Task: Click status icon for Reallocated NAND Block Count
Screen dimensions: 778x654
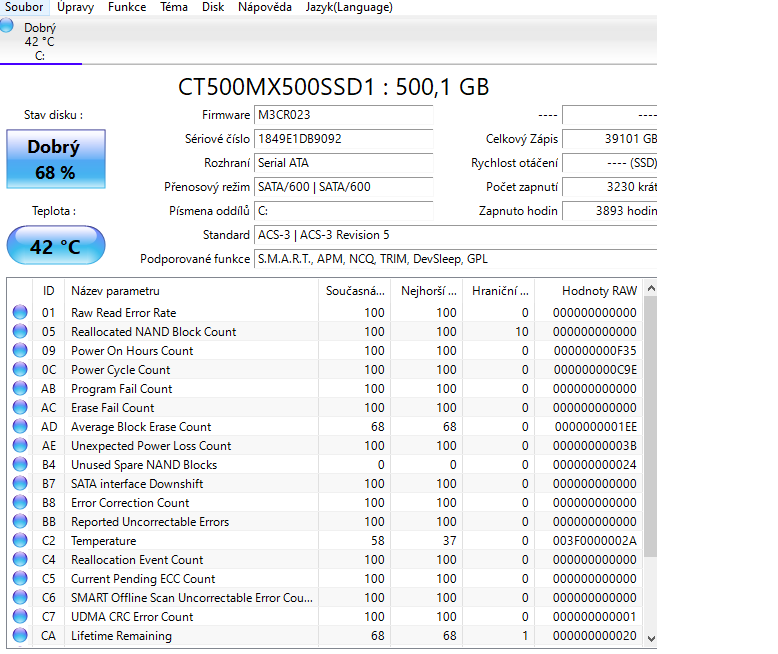Action: pos(20,331)
